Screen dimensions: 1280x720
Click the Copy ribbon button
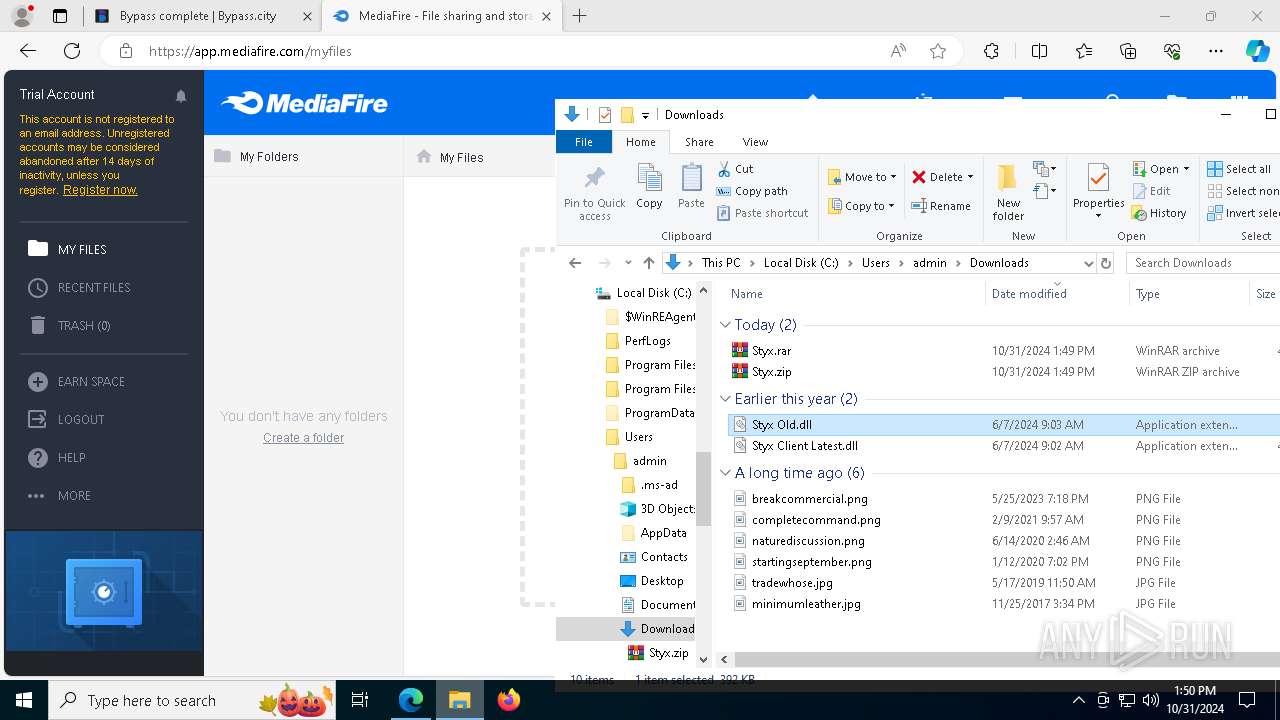(x=649, y=187)
